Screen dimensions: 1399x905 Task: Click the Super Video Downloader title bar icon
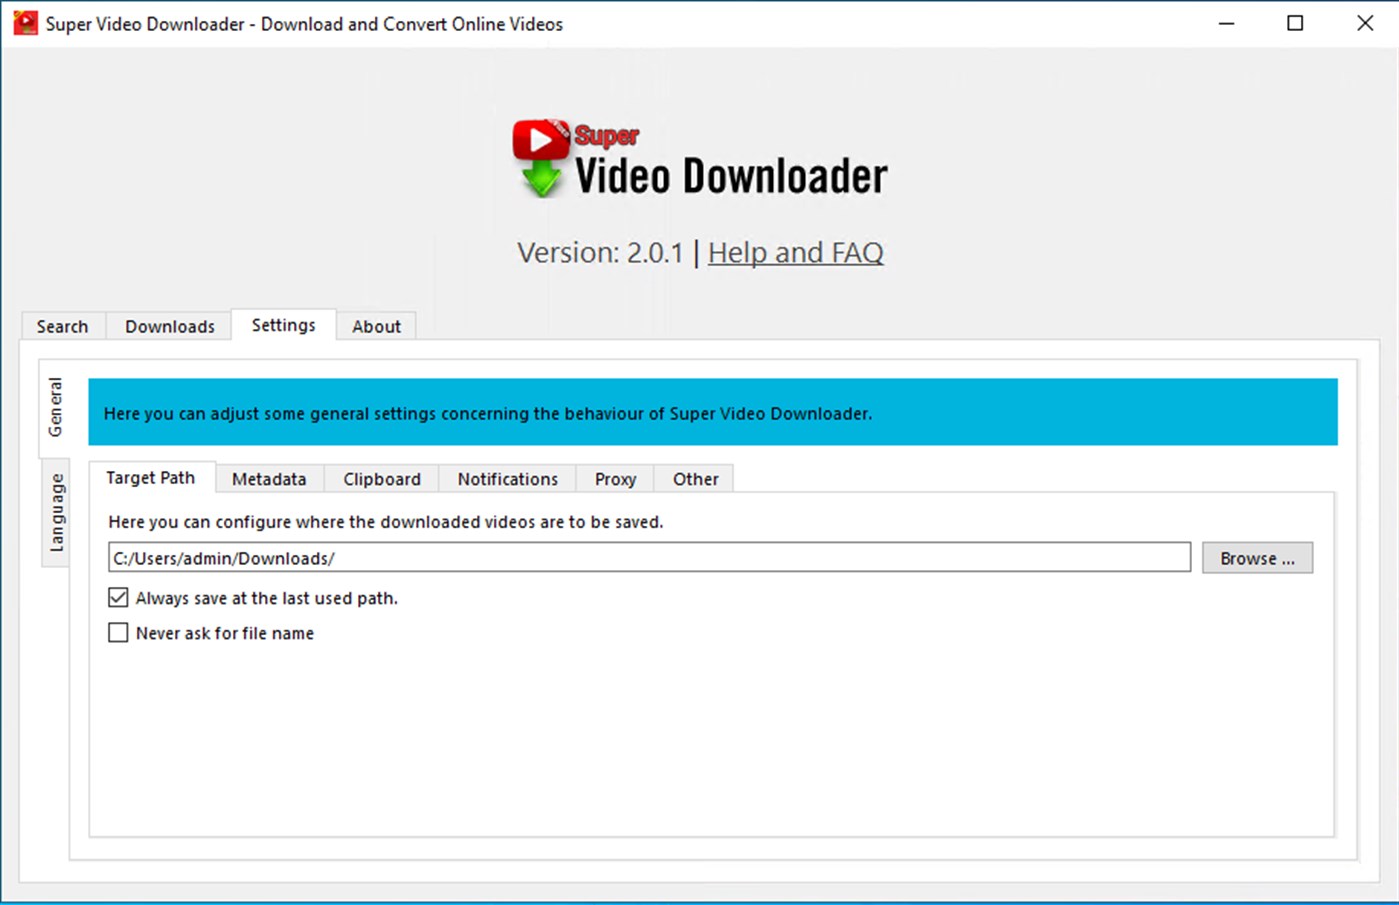click(x=25, y=23)
